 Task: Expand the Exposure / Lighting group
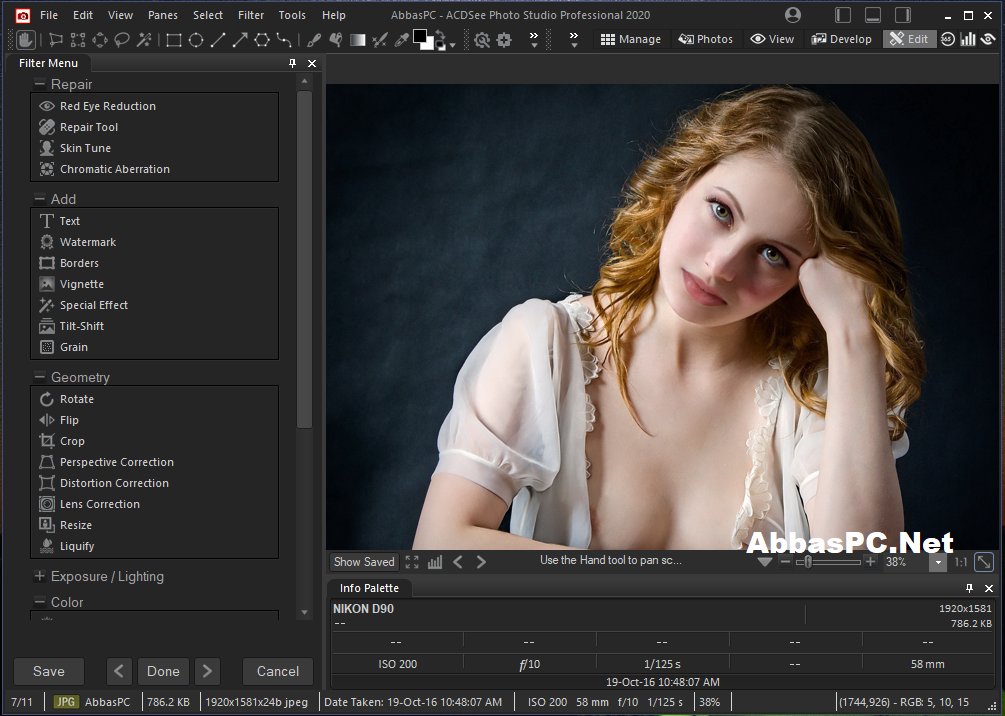coord(40,576)
